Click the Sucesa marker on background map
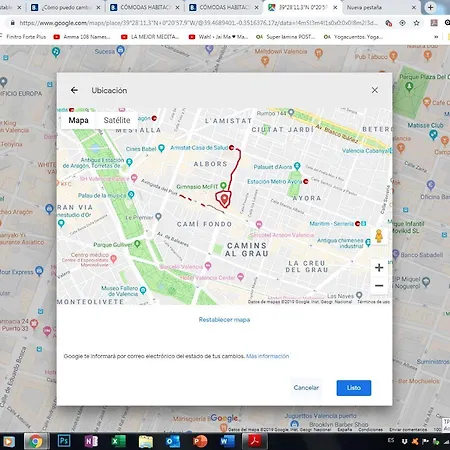The width and height of the screenshot is (450, 450). [x=120, y=51]
